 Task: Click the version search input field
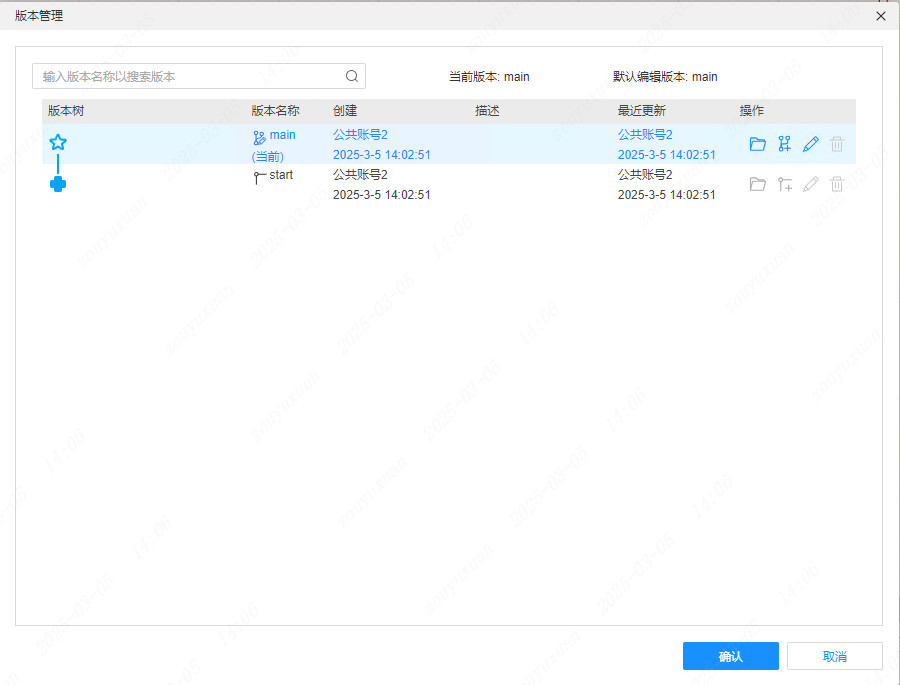point(180,75)
